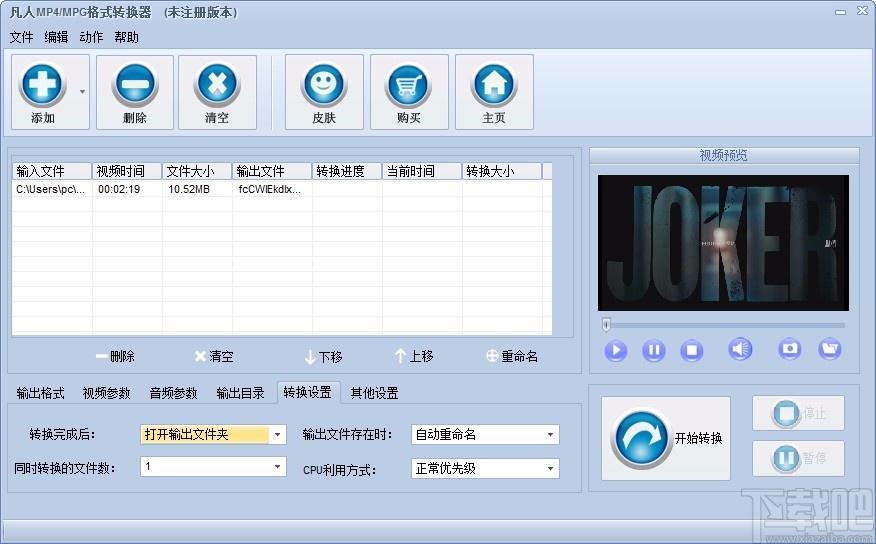Click the 删除 link below the file list
Screen dimensions: 876x544
[x=115, y=356]
